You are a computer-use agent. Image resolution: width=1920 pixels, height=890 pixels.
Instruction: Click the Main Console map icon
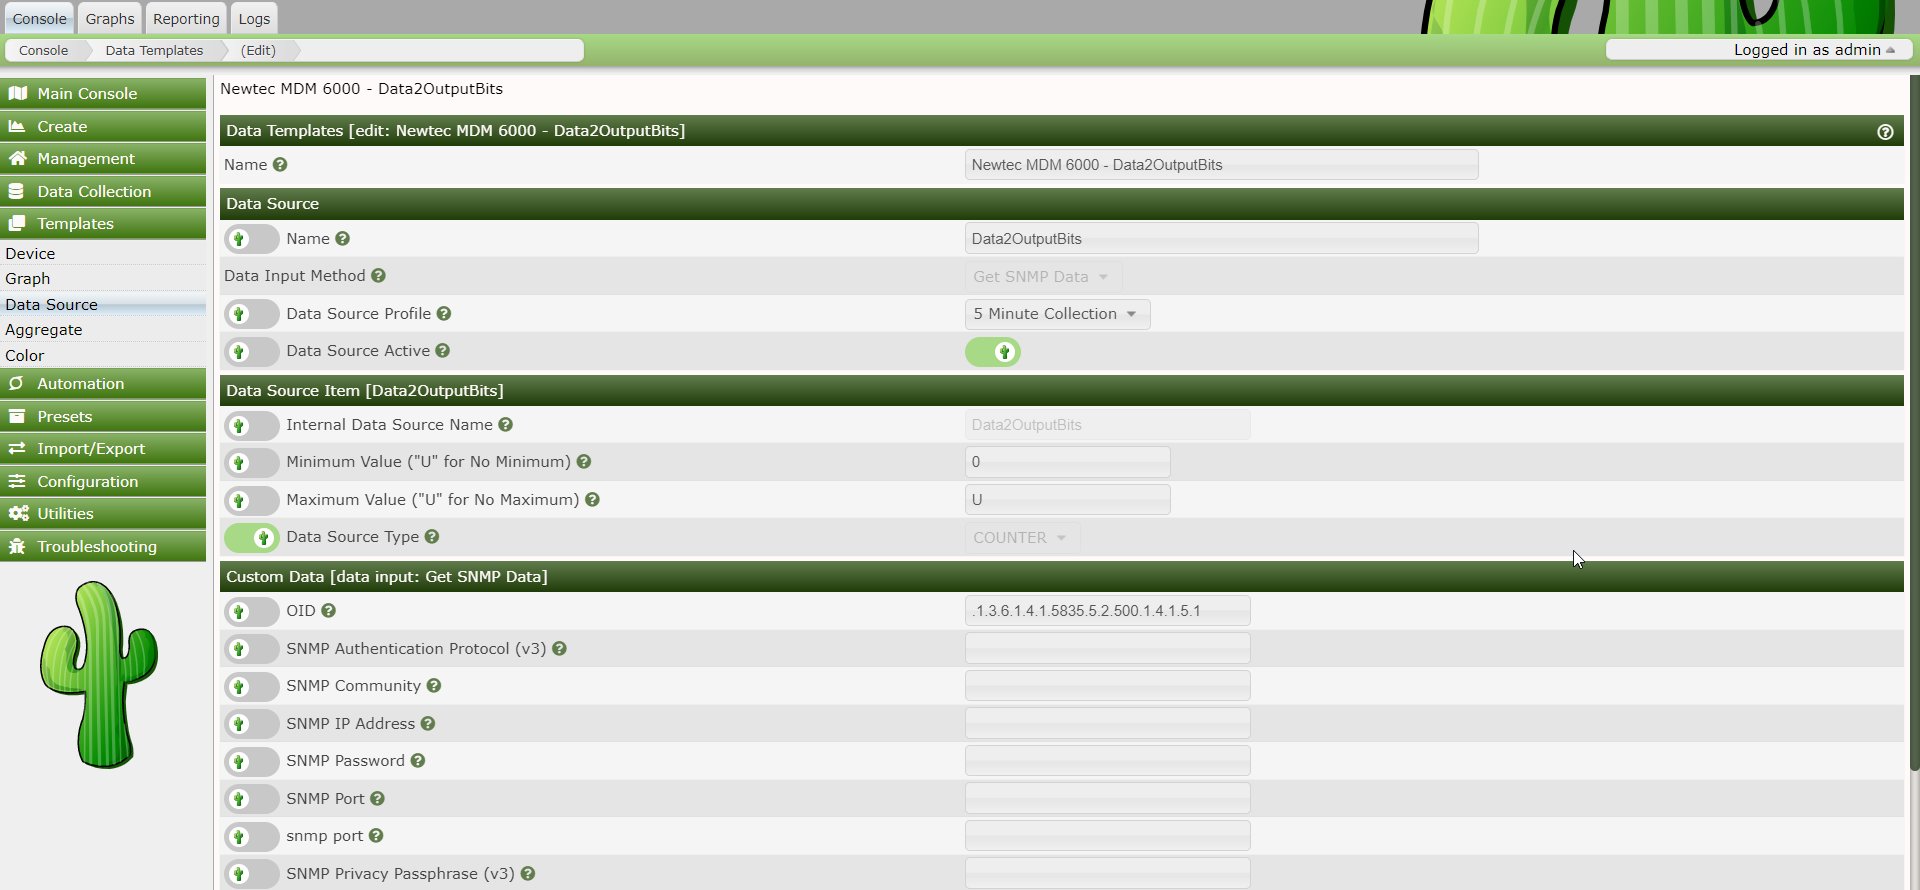(x=17, y=94)
